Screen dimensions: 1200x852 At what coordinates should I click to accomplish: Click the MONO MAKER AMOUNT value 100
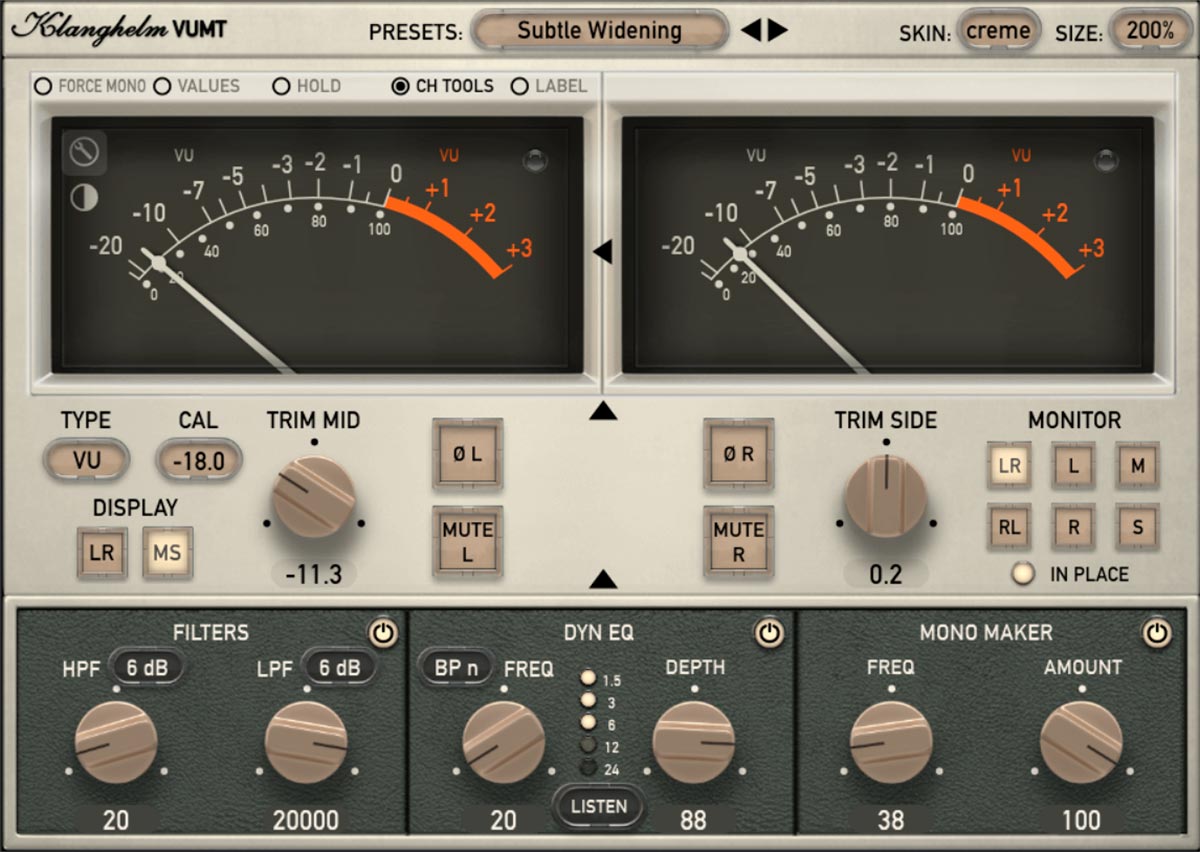[x=1081, y=820]
